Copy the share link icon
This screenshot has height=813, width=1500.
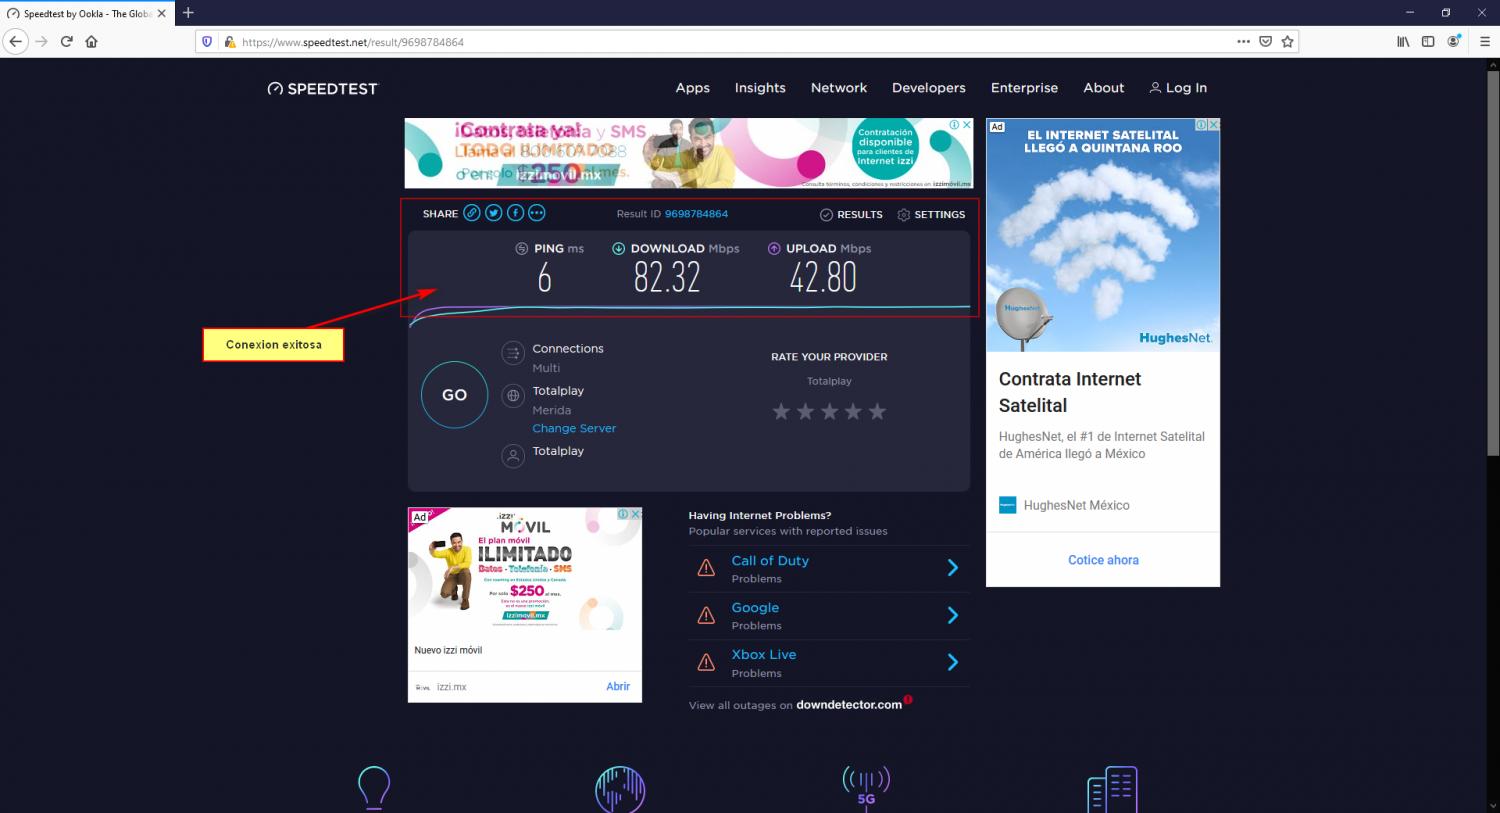tap(472, 213)
